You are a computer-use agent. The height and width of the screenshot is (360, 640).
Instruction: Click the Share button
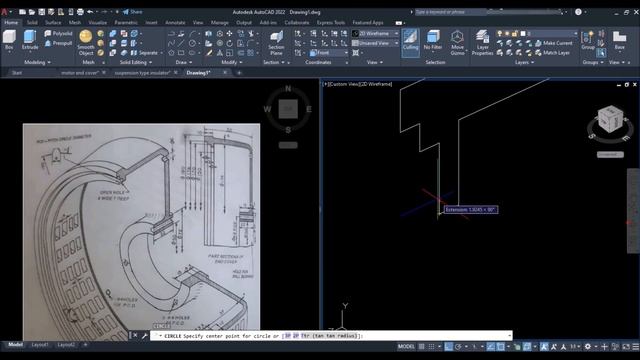tap(132, 12)
